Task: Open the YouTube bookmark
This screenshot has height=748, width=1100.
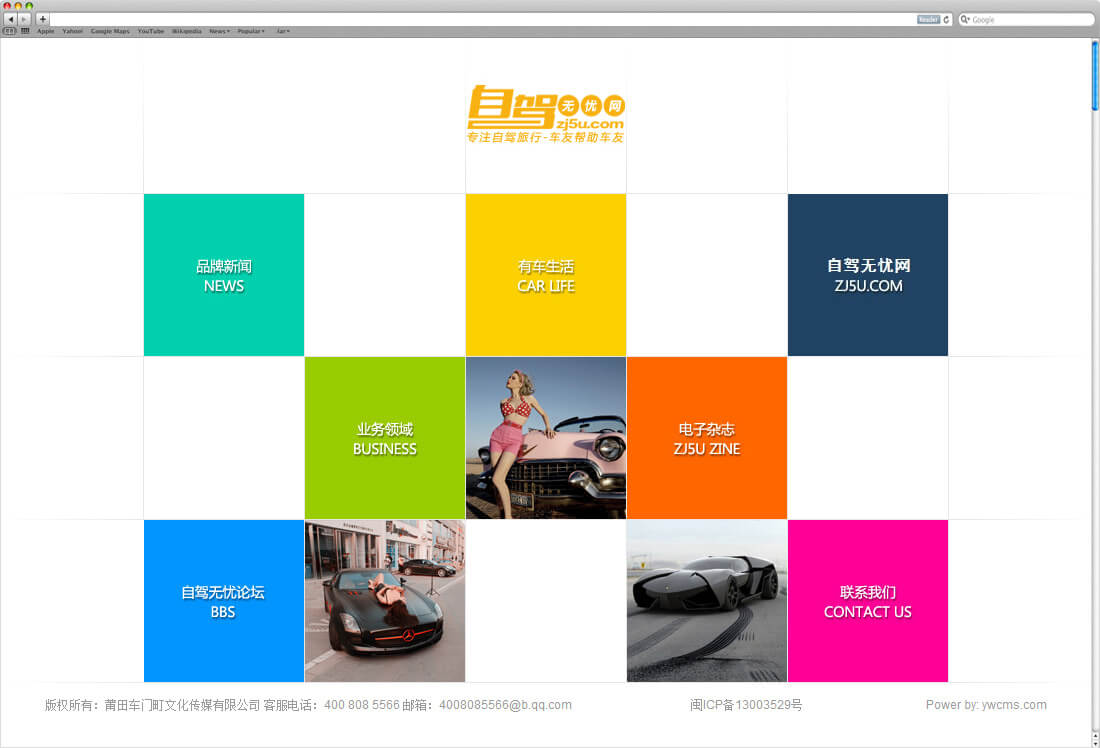Action: tap(151, 31)
